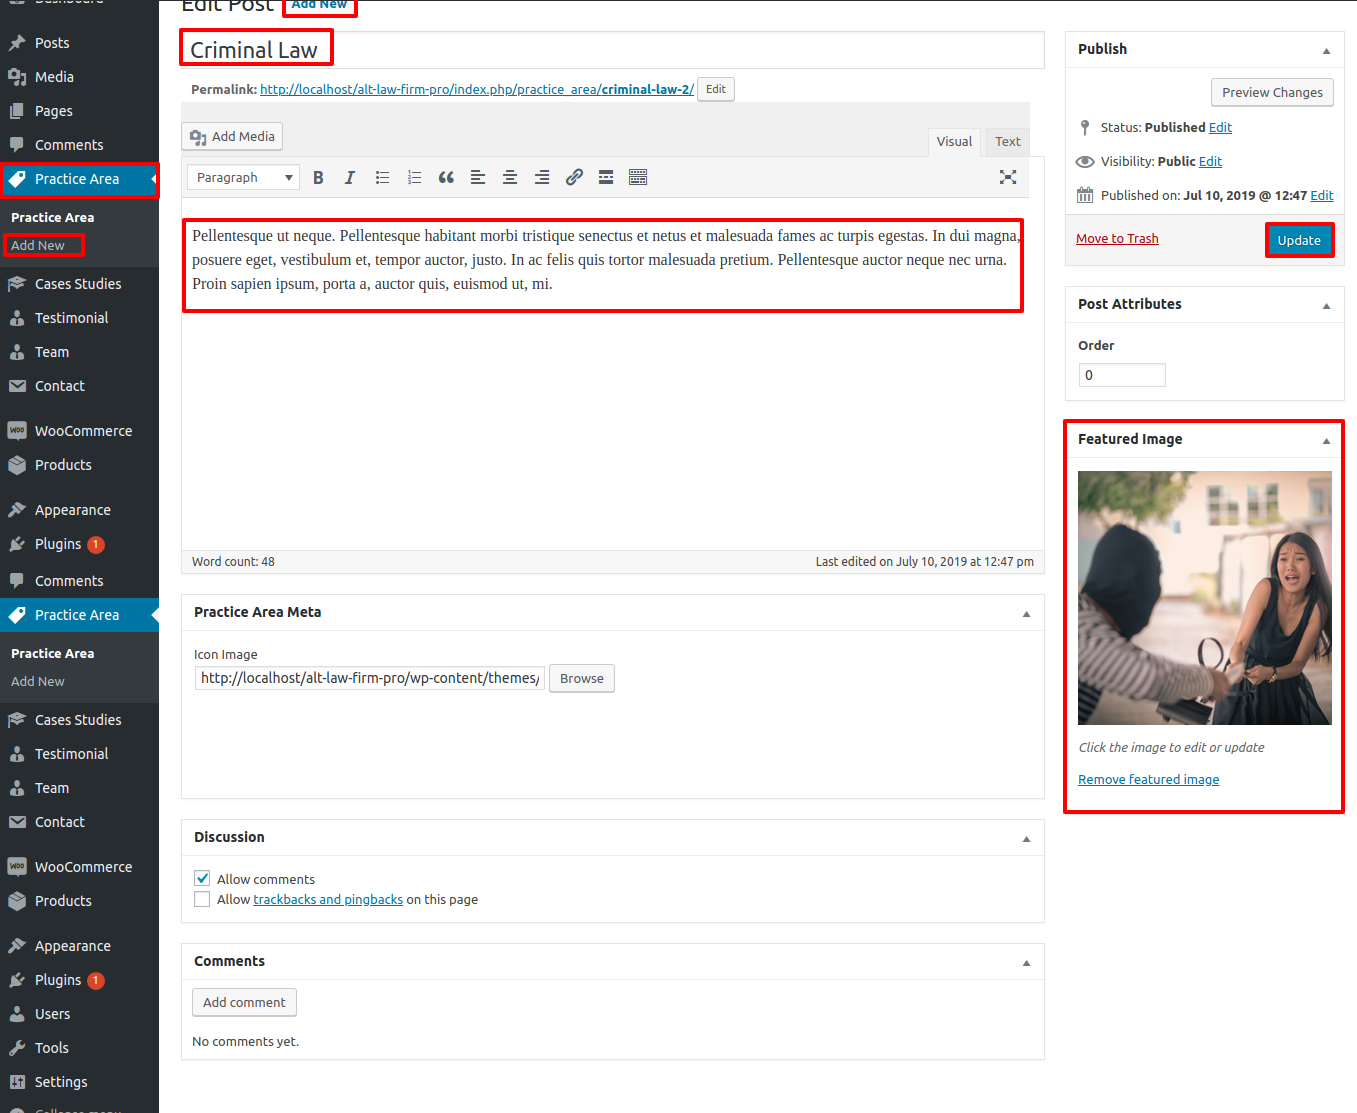This screenshot has height=1113, width=1357.
Task: Collapse the Post Attributes panel
Action: pos(1327,305)
